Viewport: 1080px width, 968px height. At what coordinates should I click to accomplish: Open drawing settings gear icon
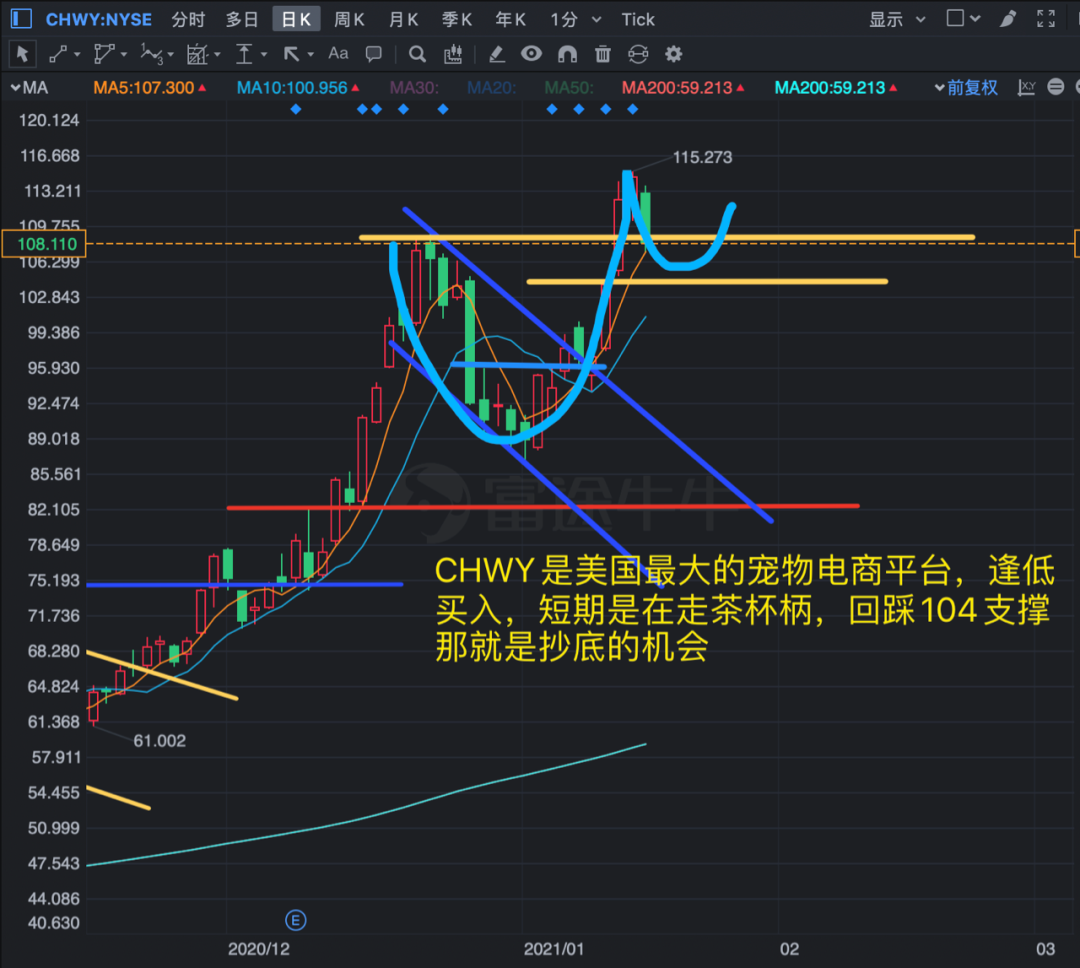tap(674, 54)
